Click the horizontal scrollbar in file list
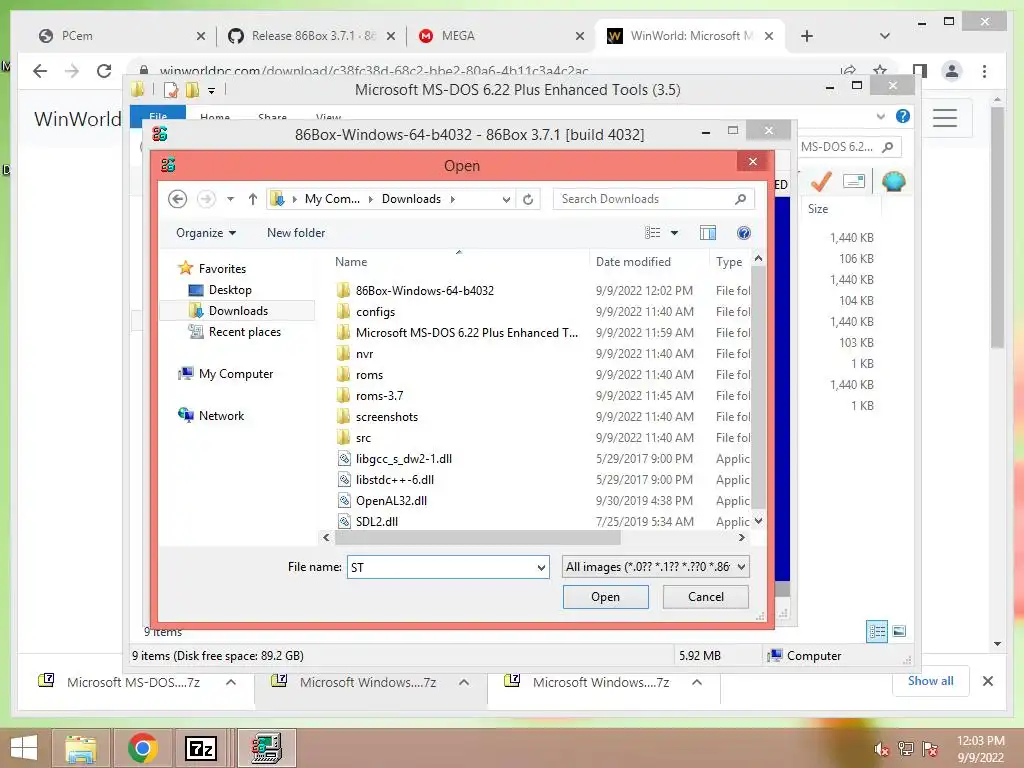Image resolution: width=1024 pixels, height=768 pixels. [x=477, y=537]
